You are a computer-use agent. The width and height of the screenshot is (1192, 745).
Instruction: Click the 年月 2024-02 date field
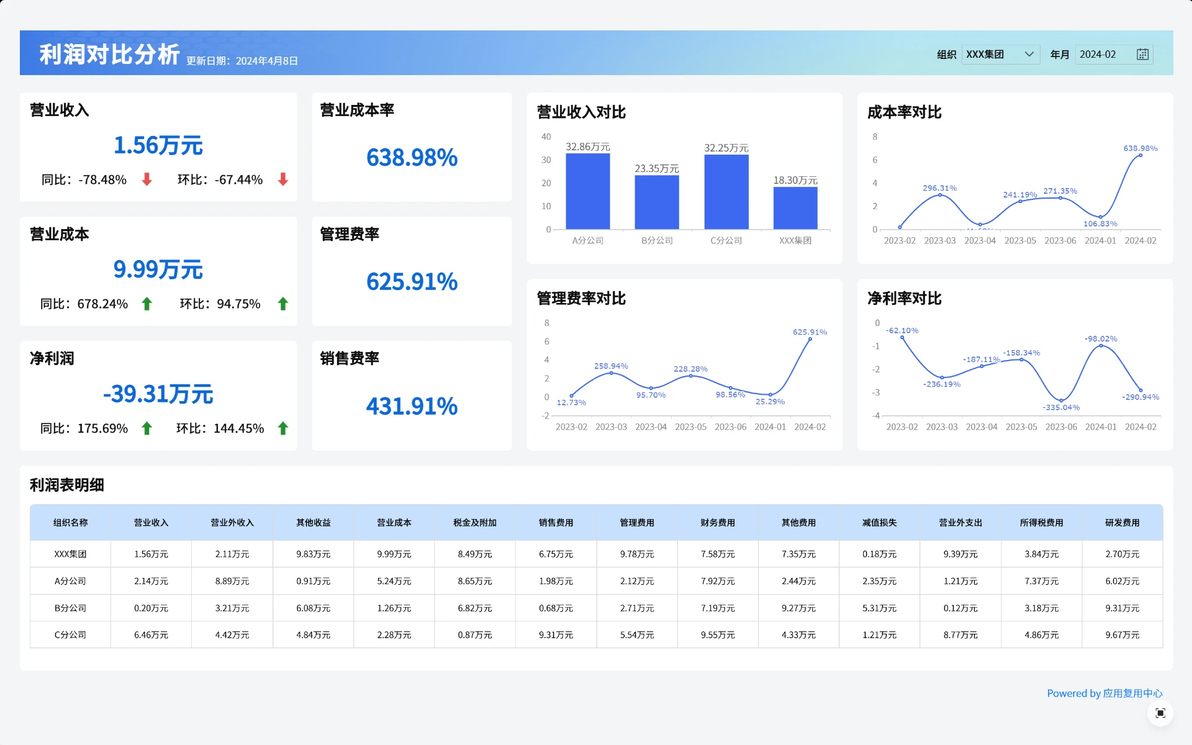click(x=1114, y=54)
